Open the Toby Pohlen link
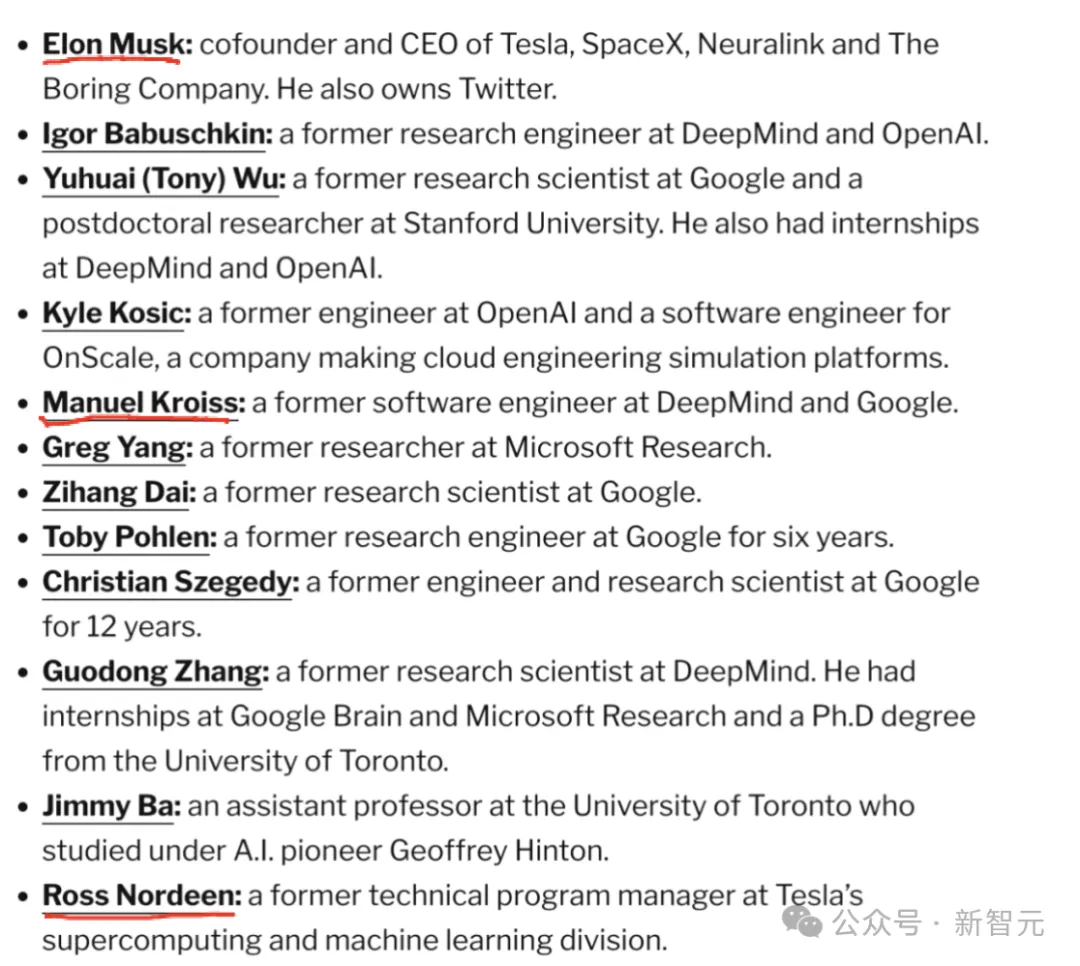Image resolution: width=1080 pixels, height=966 pixels. coord(128,537)
